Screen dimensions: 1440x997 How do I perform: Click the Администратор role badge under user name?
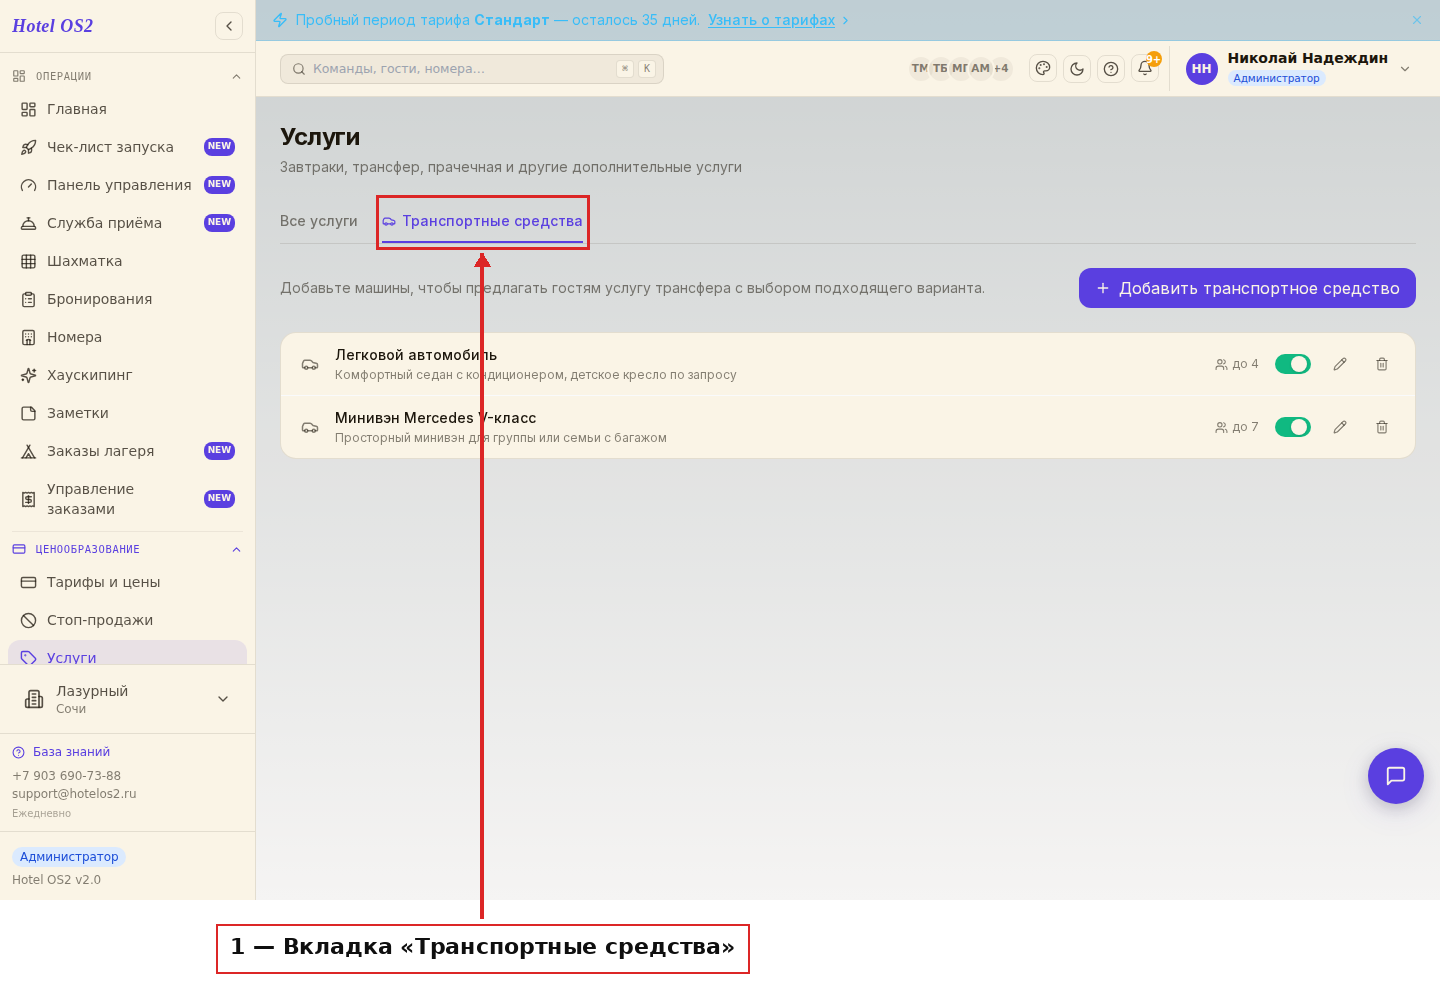pos(1276,78)
